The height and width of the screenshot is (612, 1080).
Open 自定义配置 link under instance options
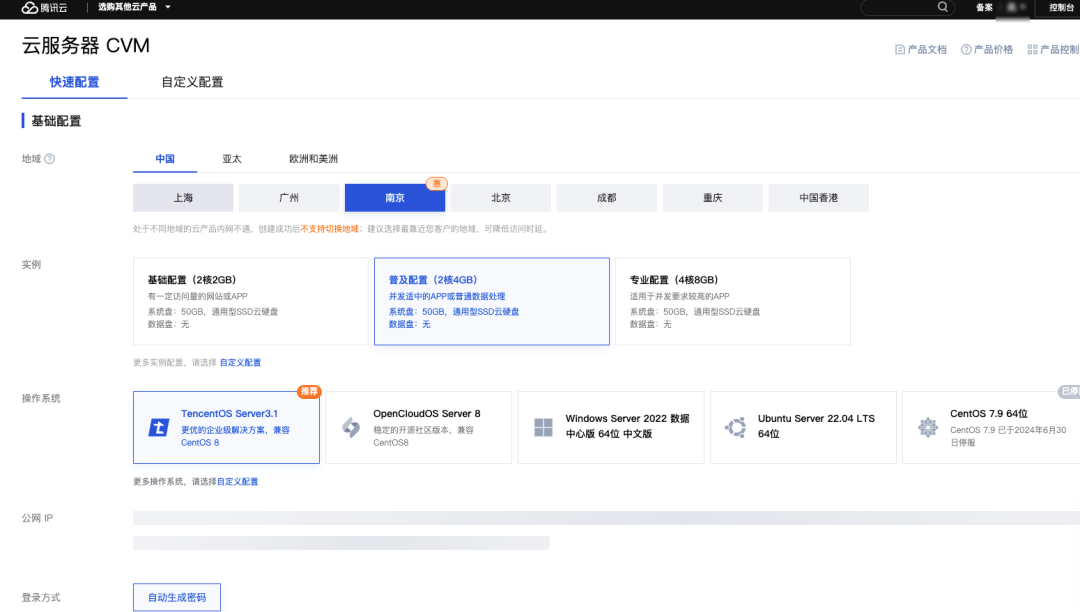(x=240, y=362)
